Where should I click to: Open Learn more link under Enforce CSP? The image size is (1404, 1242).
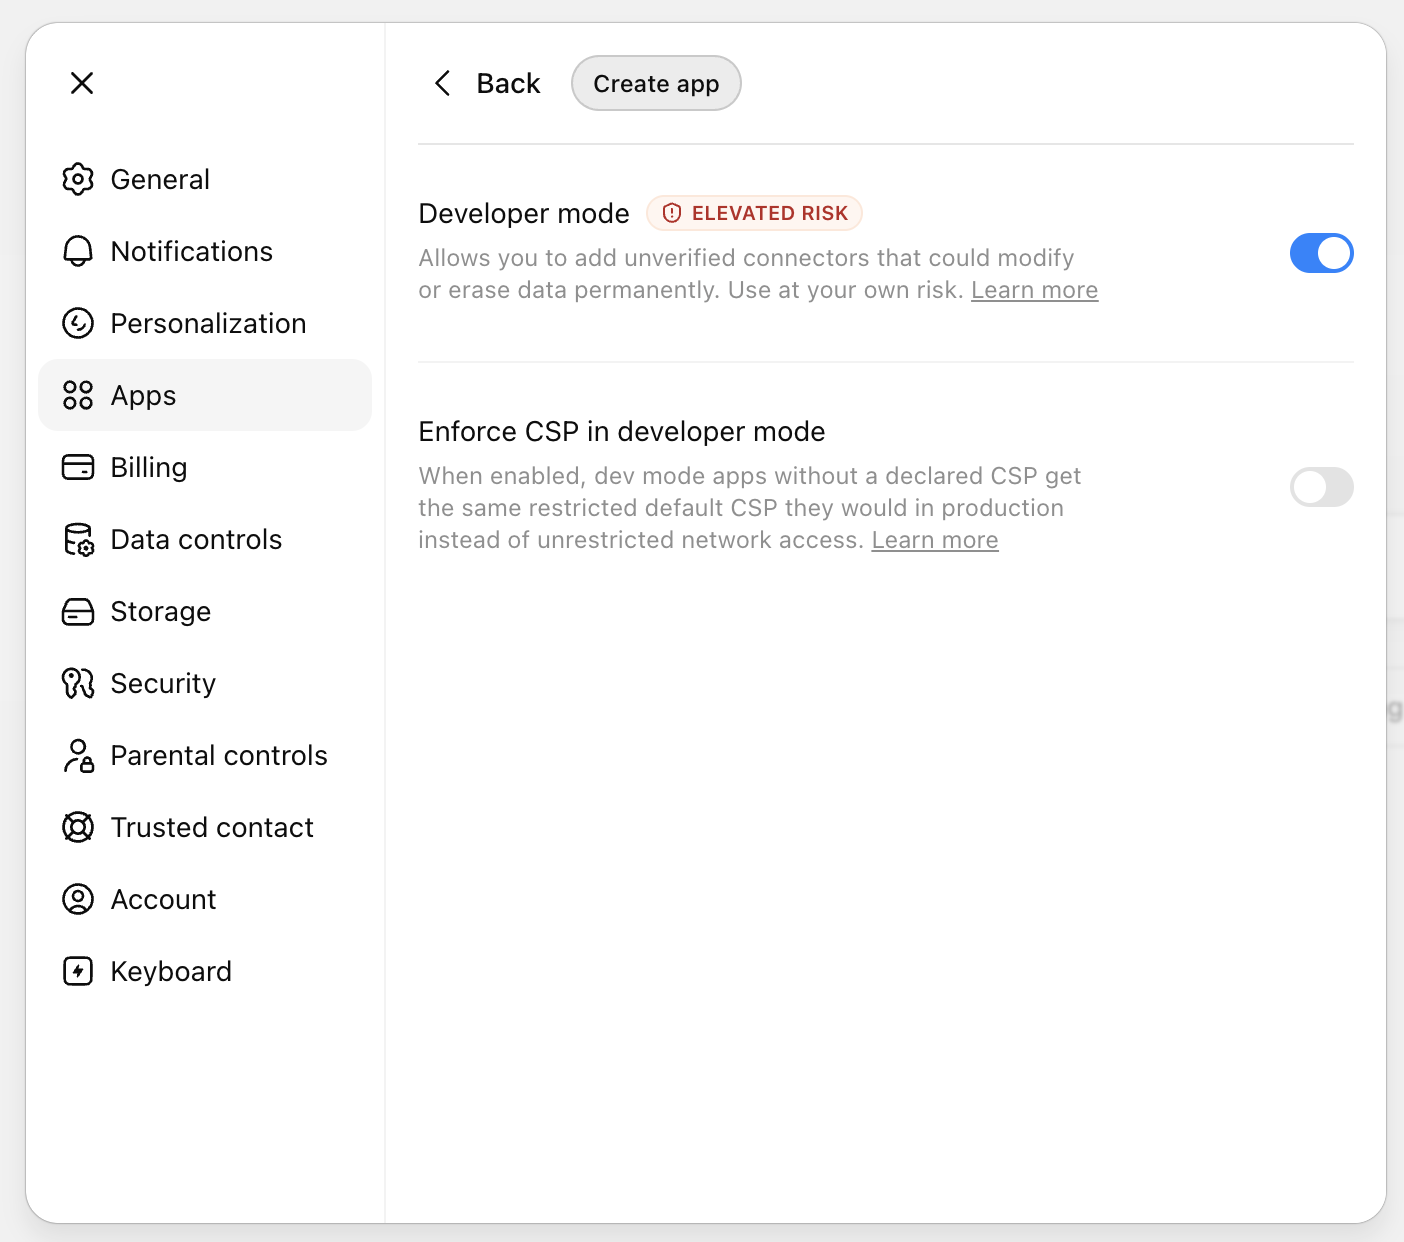[935, 540]
